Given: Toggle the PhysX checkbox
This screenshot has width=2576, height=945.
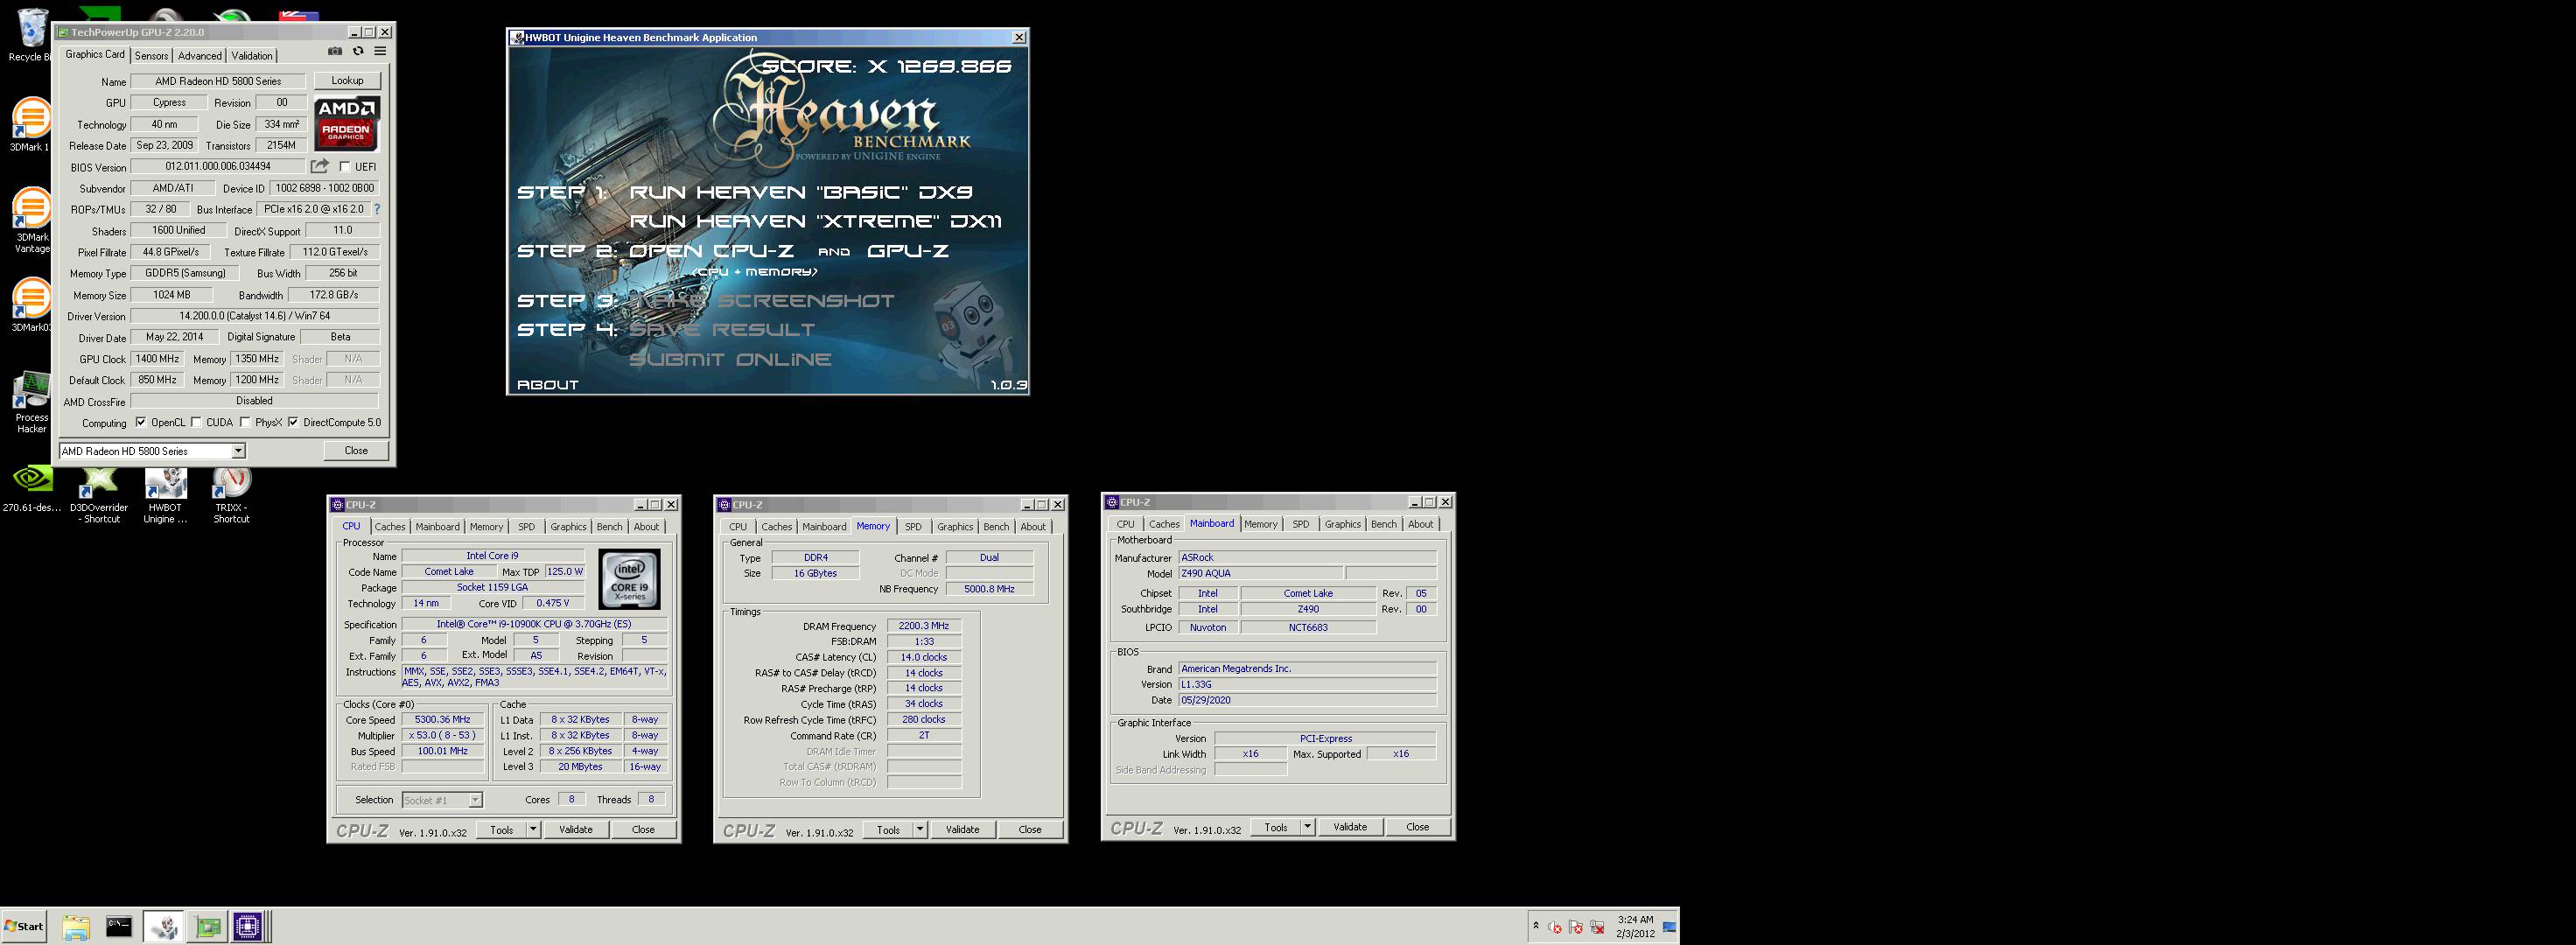Looking at the screenshot, I should (245, 422).
